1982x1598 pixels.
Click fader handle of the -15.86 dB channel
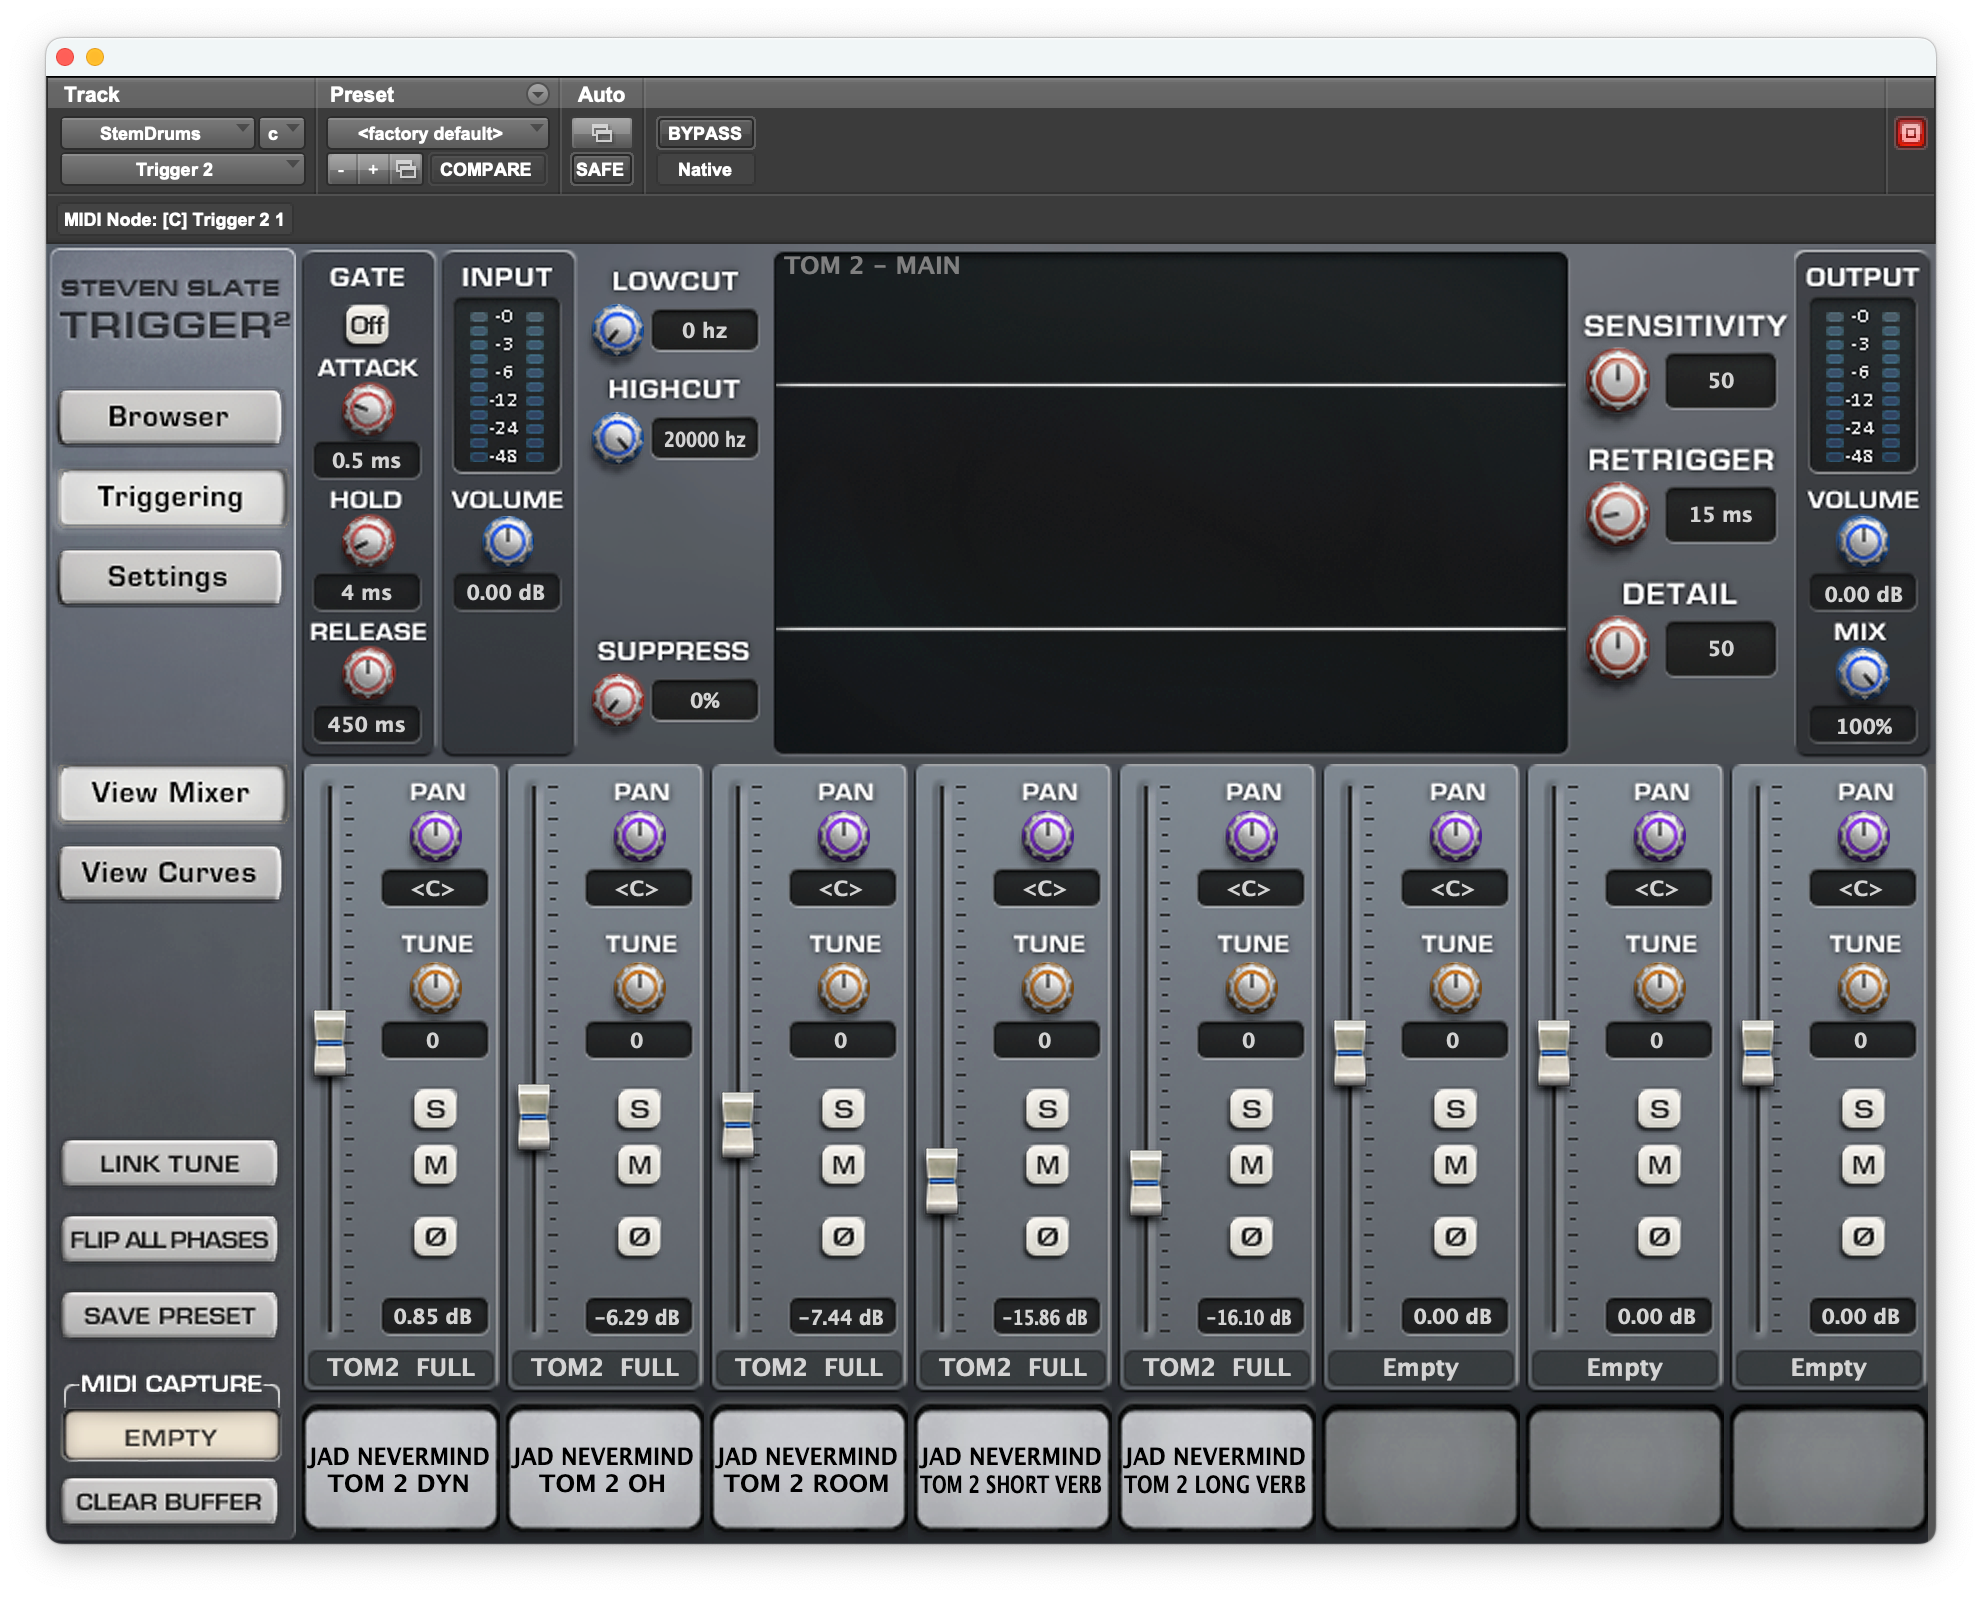pyautogui.click(x=942, y=1181)
